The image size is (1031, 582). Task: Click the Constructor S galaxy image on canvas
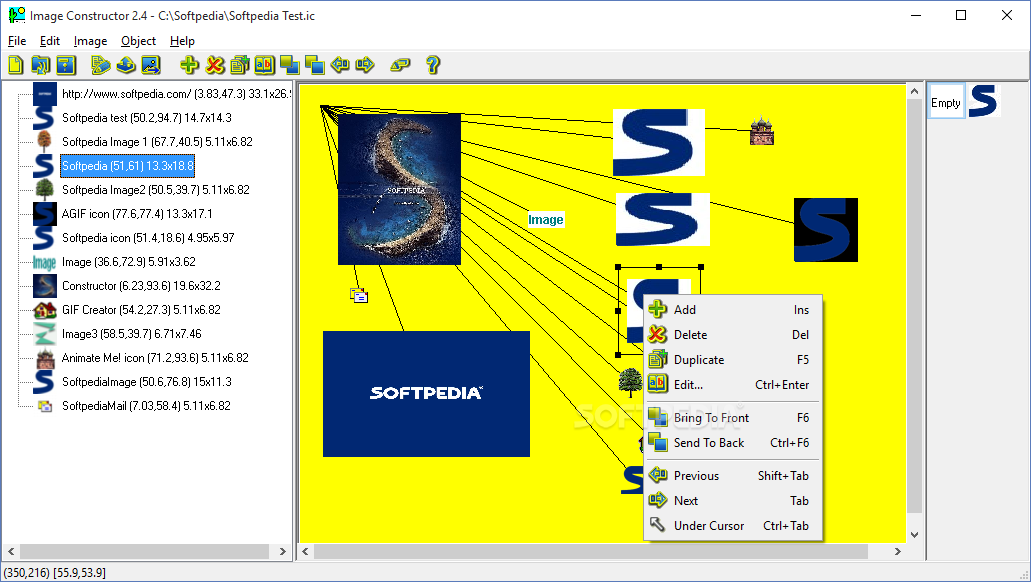click(399, 189)
